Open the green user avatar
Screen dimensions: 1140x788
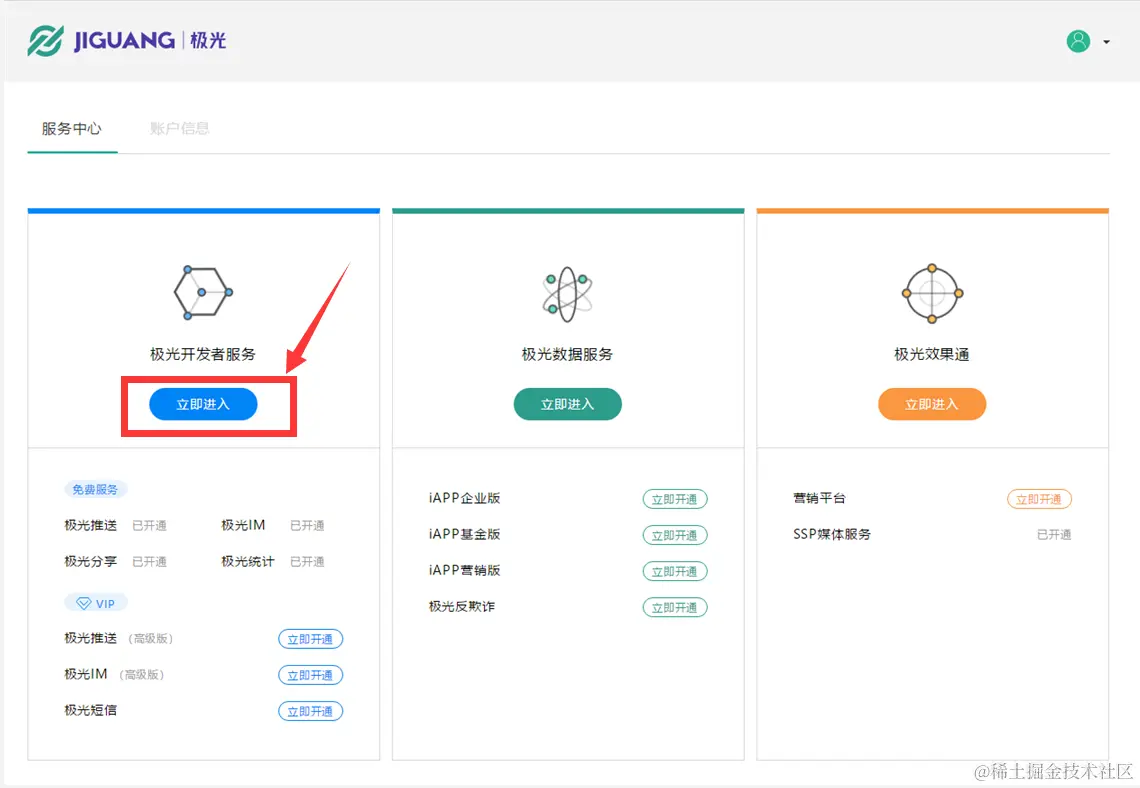click(x=1078, y=41)
